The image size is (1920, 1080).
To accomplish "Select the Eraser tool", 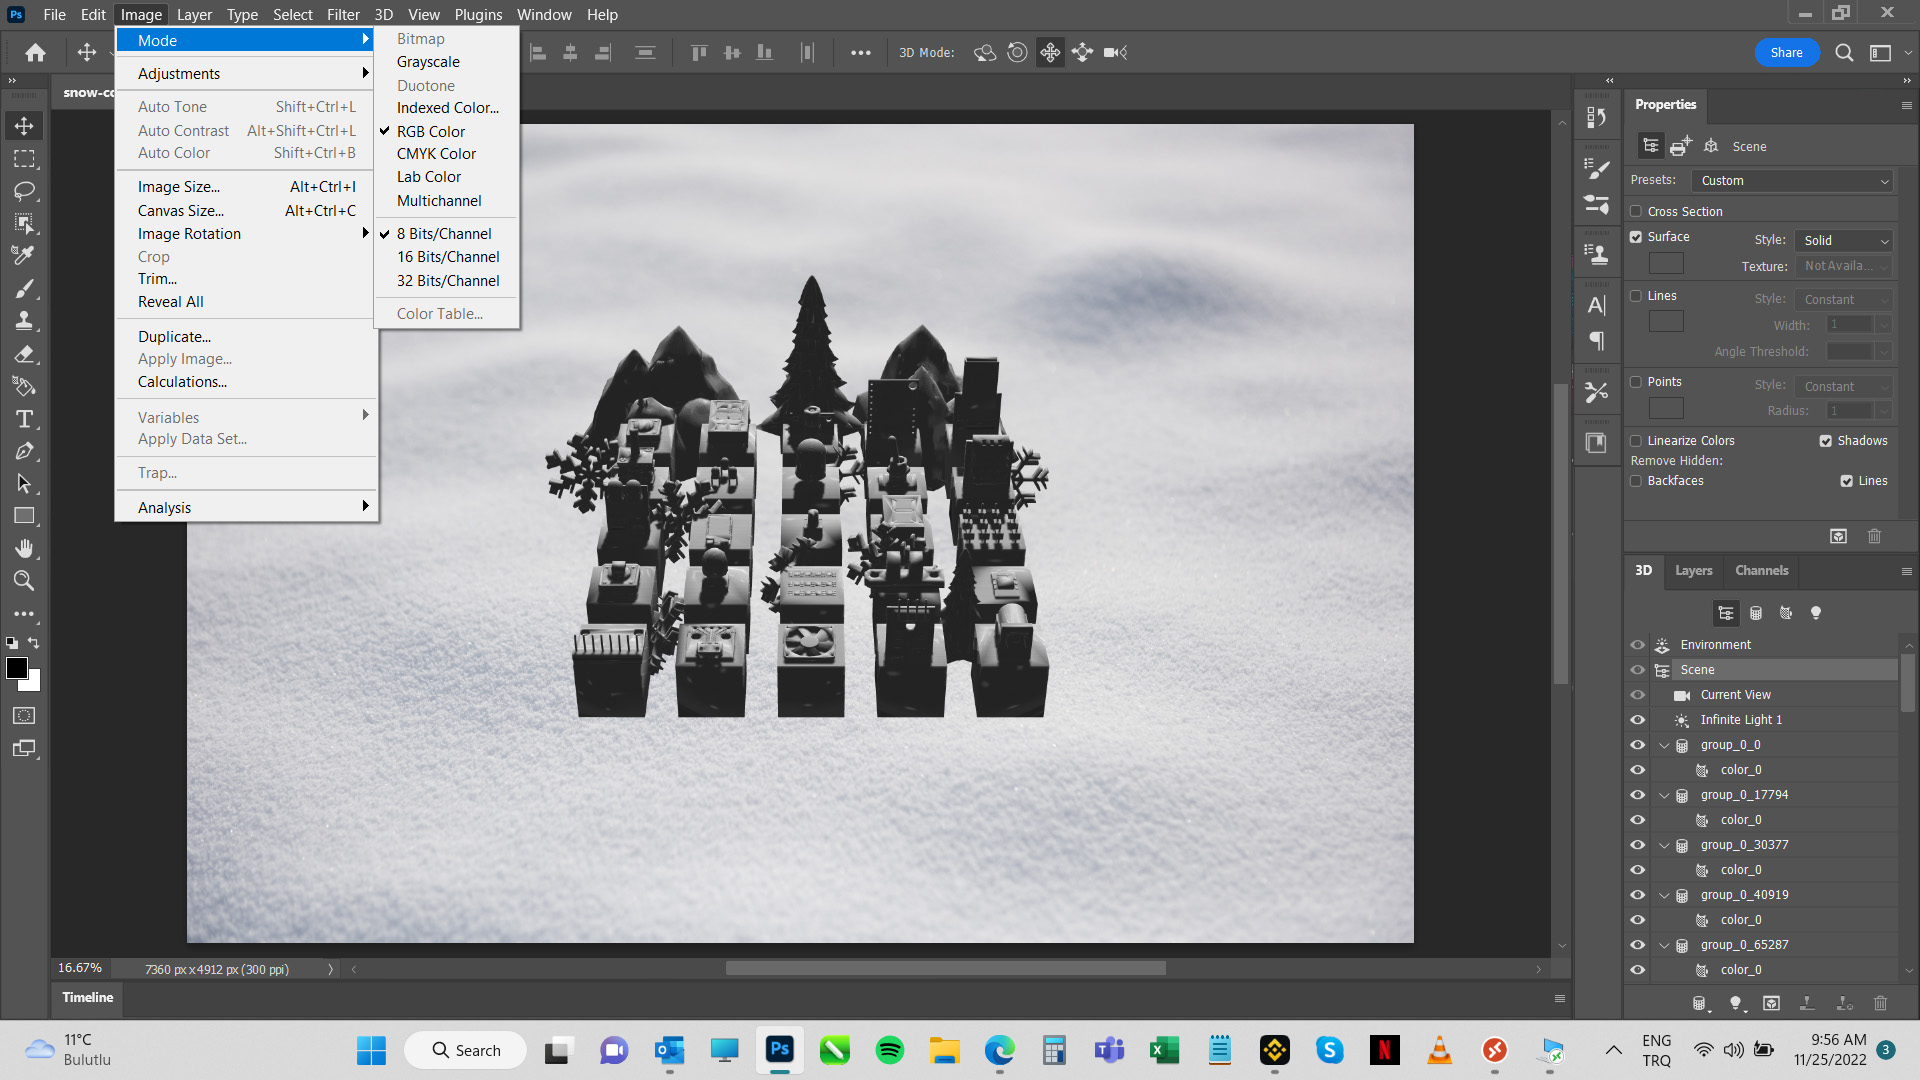I will tap(24, 354).
